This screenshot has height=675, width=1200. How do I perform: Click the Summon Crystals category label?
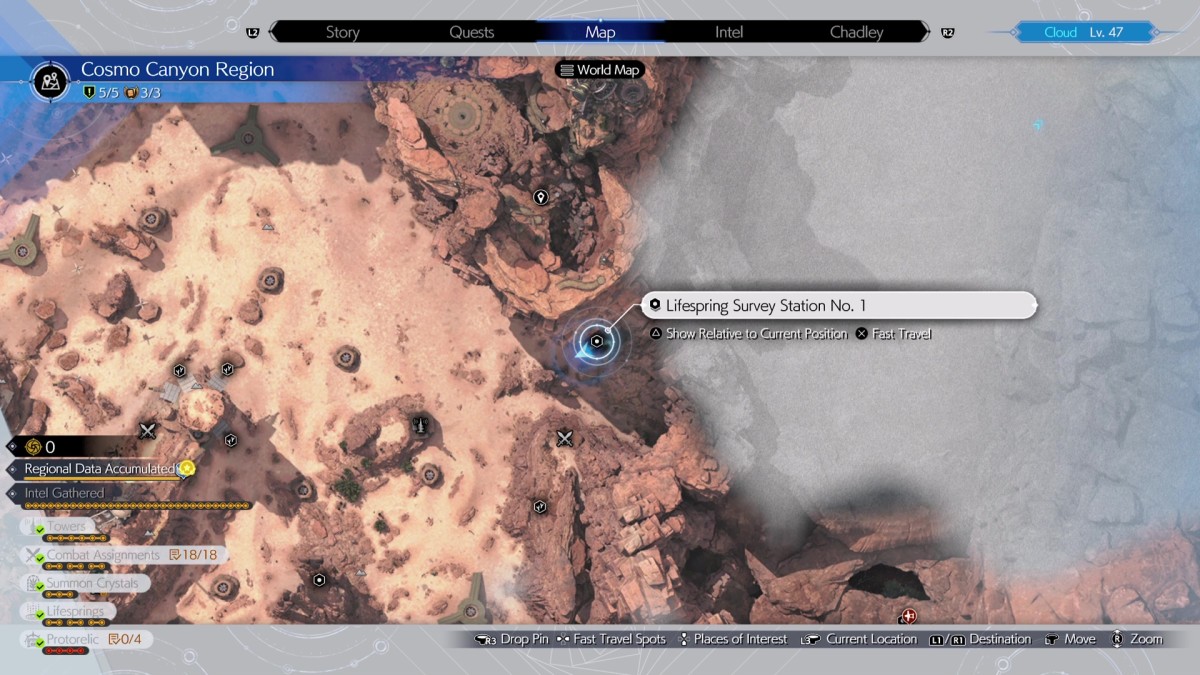pyautogui.click(x=92, y=582)
